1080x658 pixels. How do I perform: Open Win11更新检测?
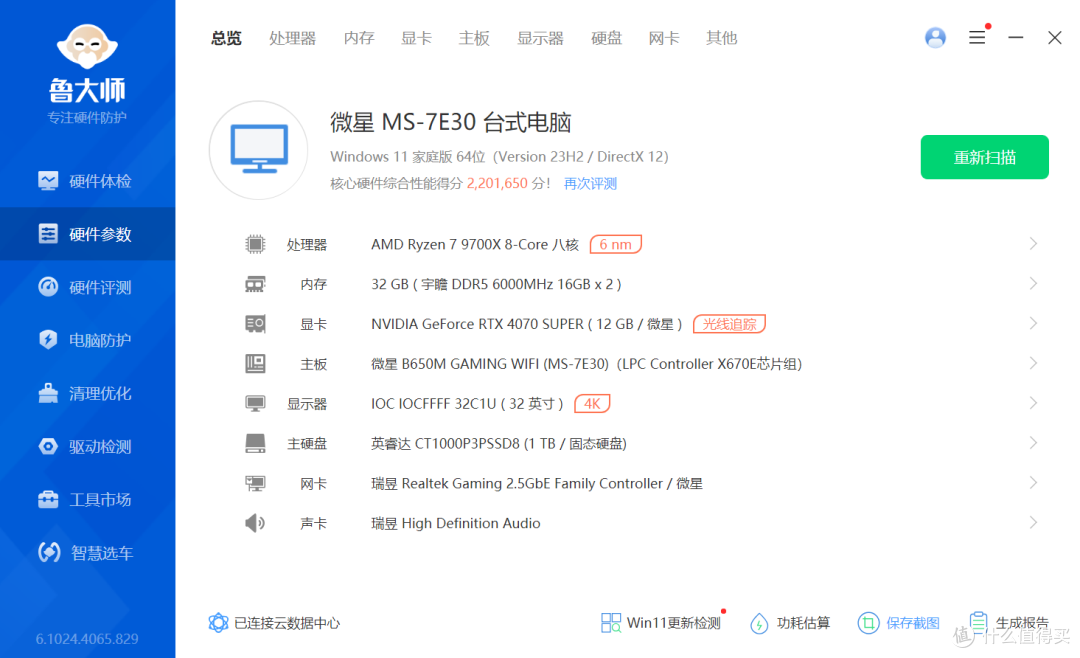tap(661, 623)
